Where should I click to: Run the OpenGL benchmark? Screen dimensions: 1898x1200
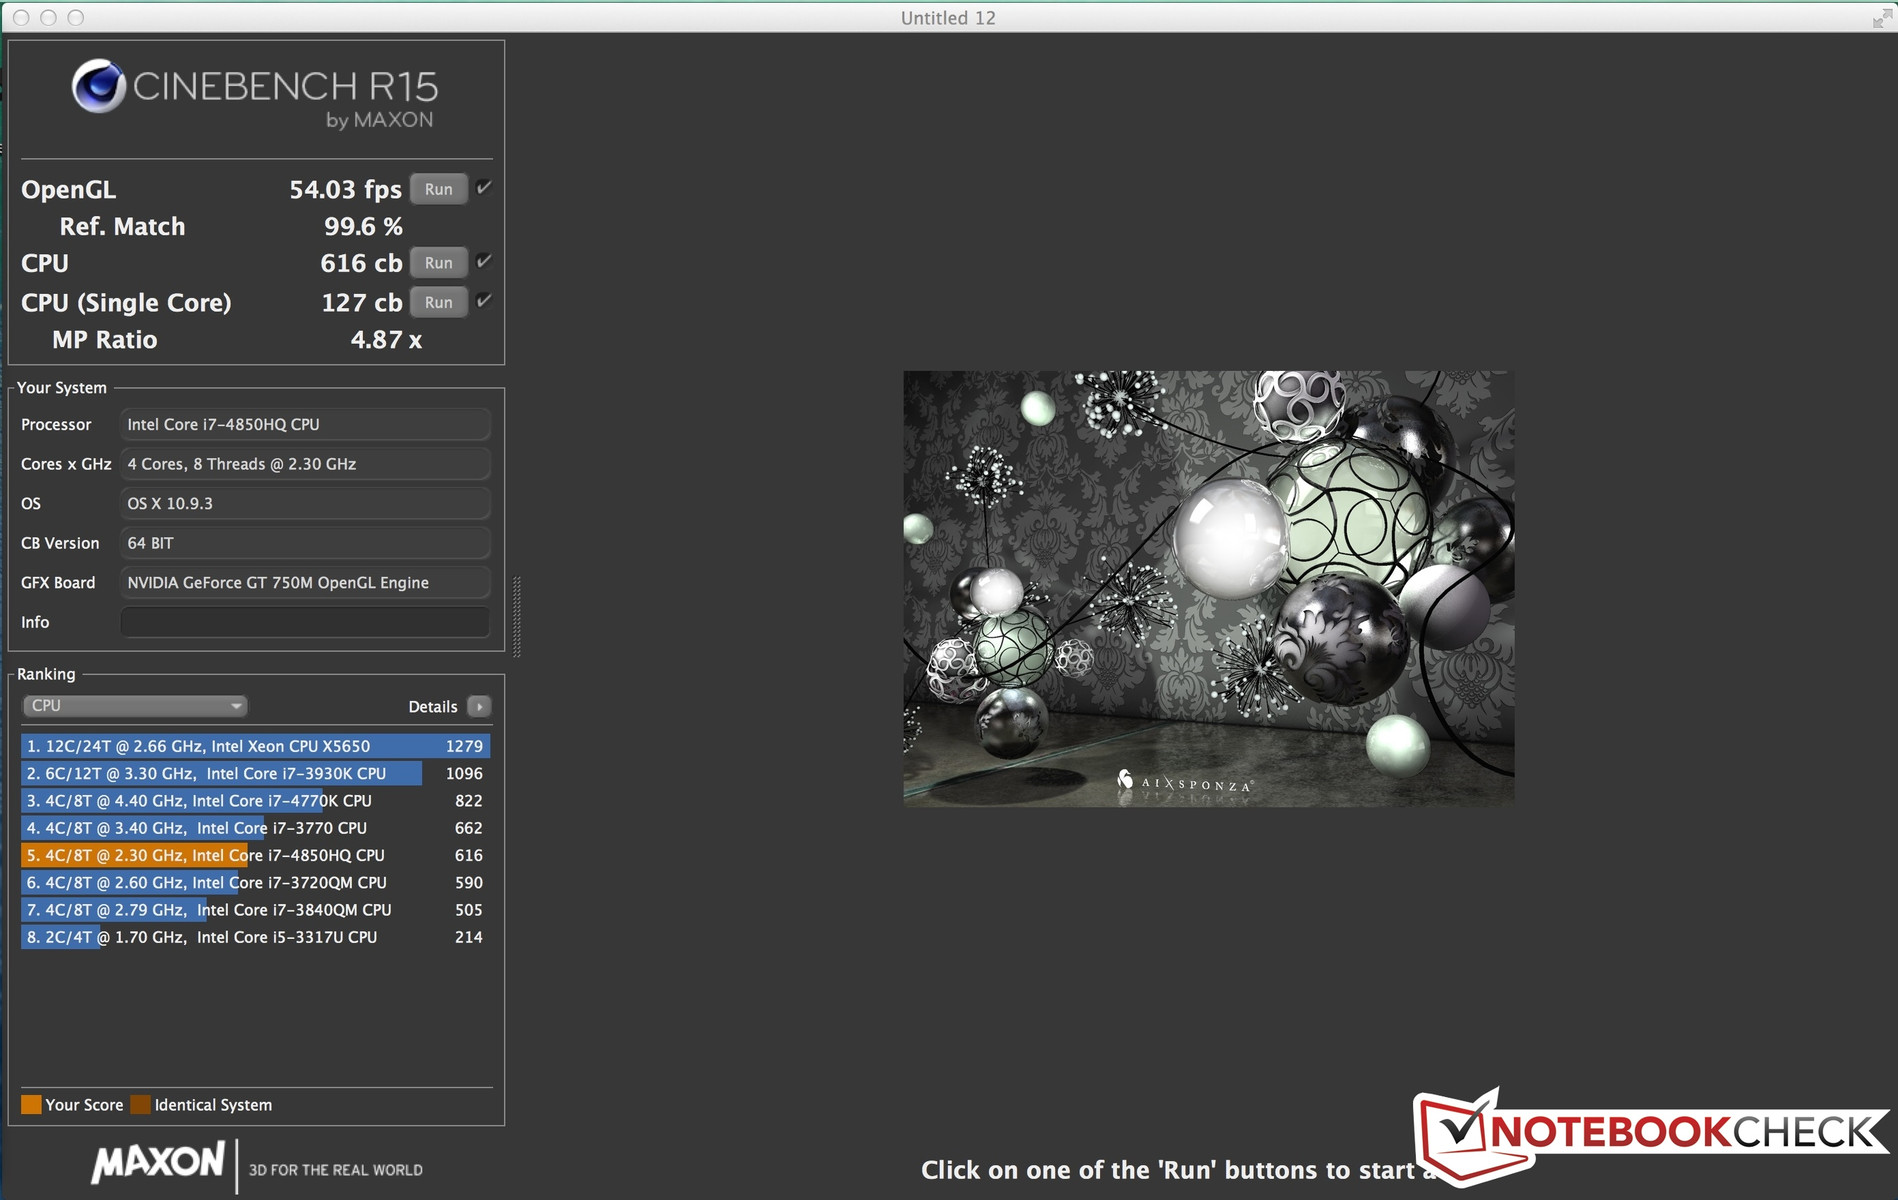pyautogui.click(x=438, y=189)
